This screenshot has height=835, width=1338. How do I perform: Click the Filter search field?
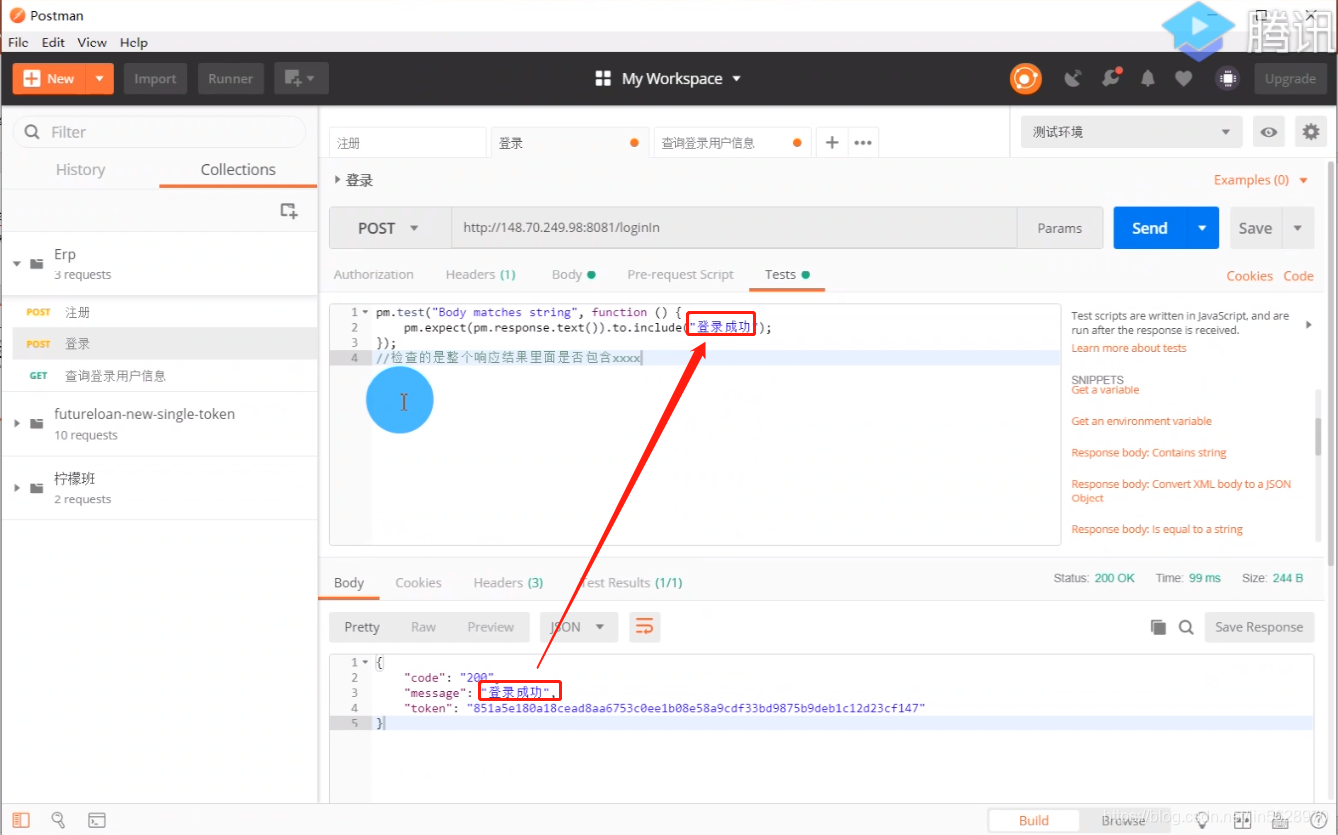click(x=159, y=132)
